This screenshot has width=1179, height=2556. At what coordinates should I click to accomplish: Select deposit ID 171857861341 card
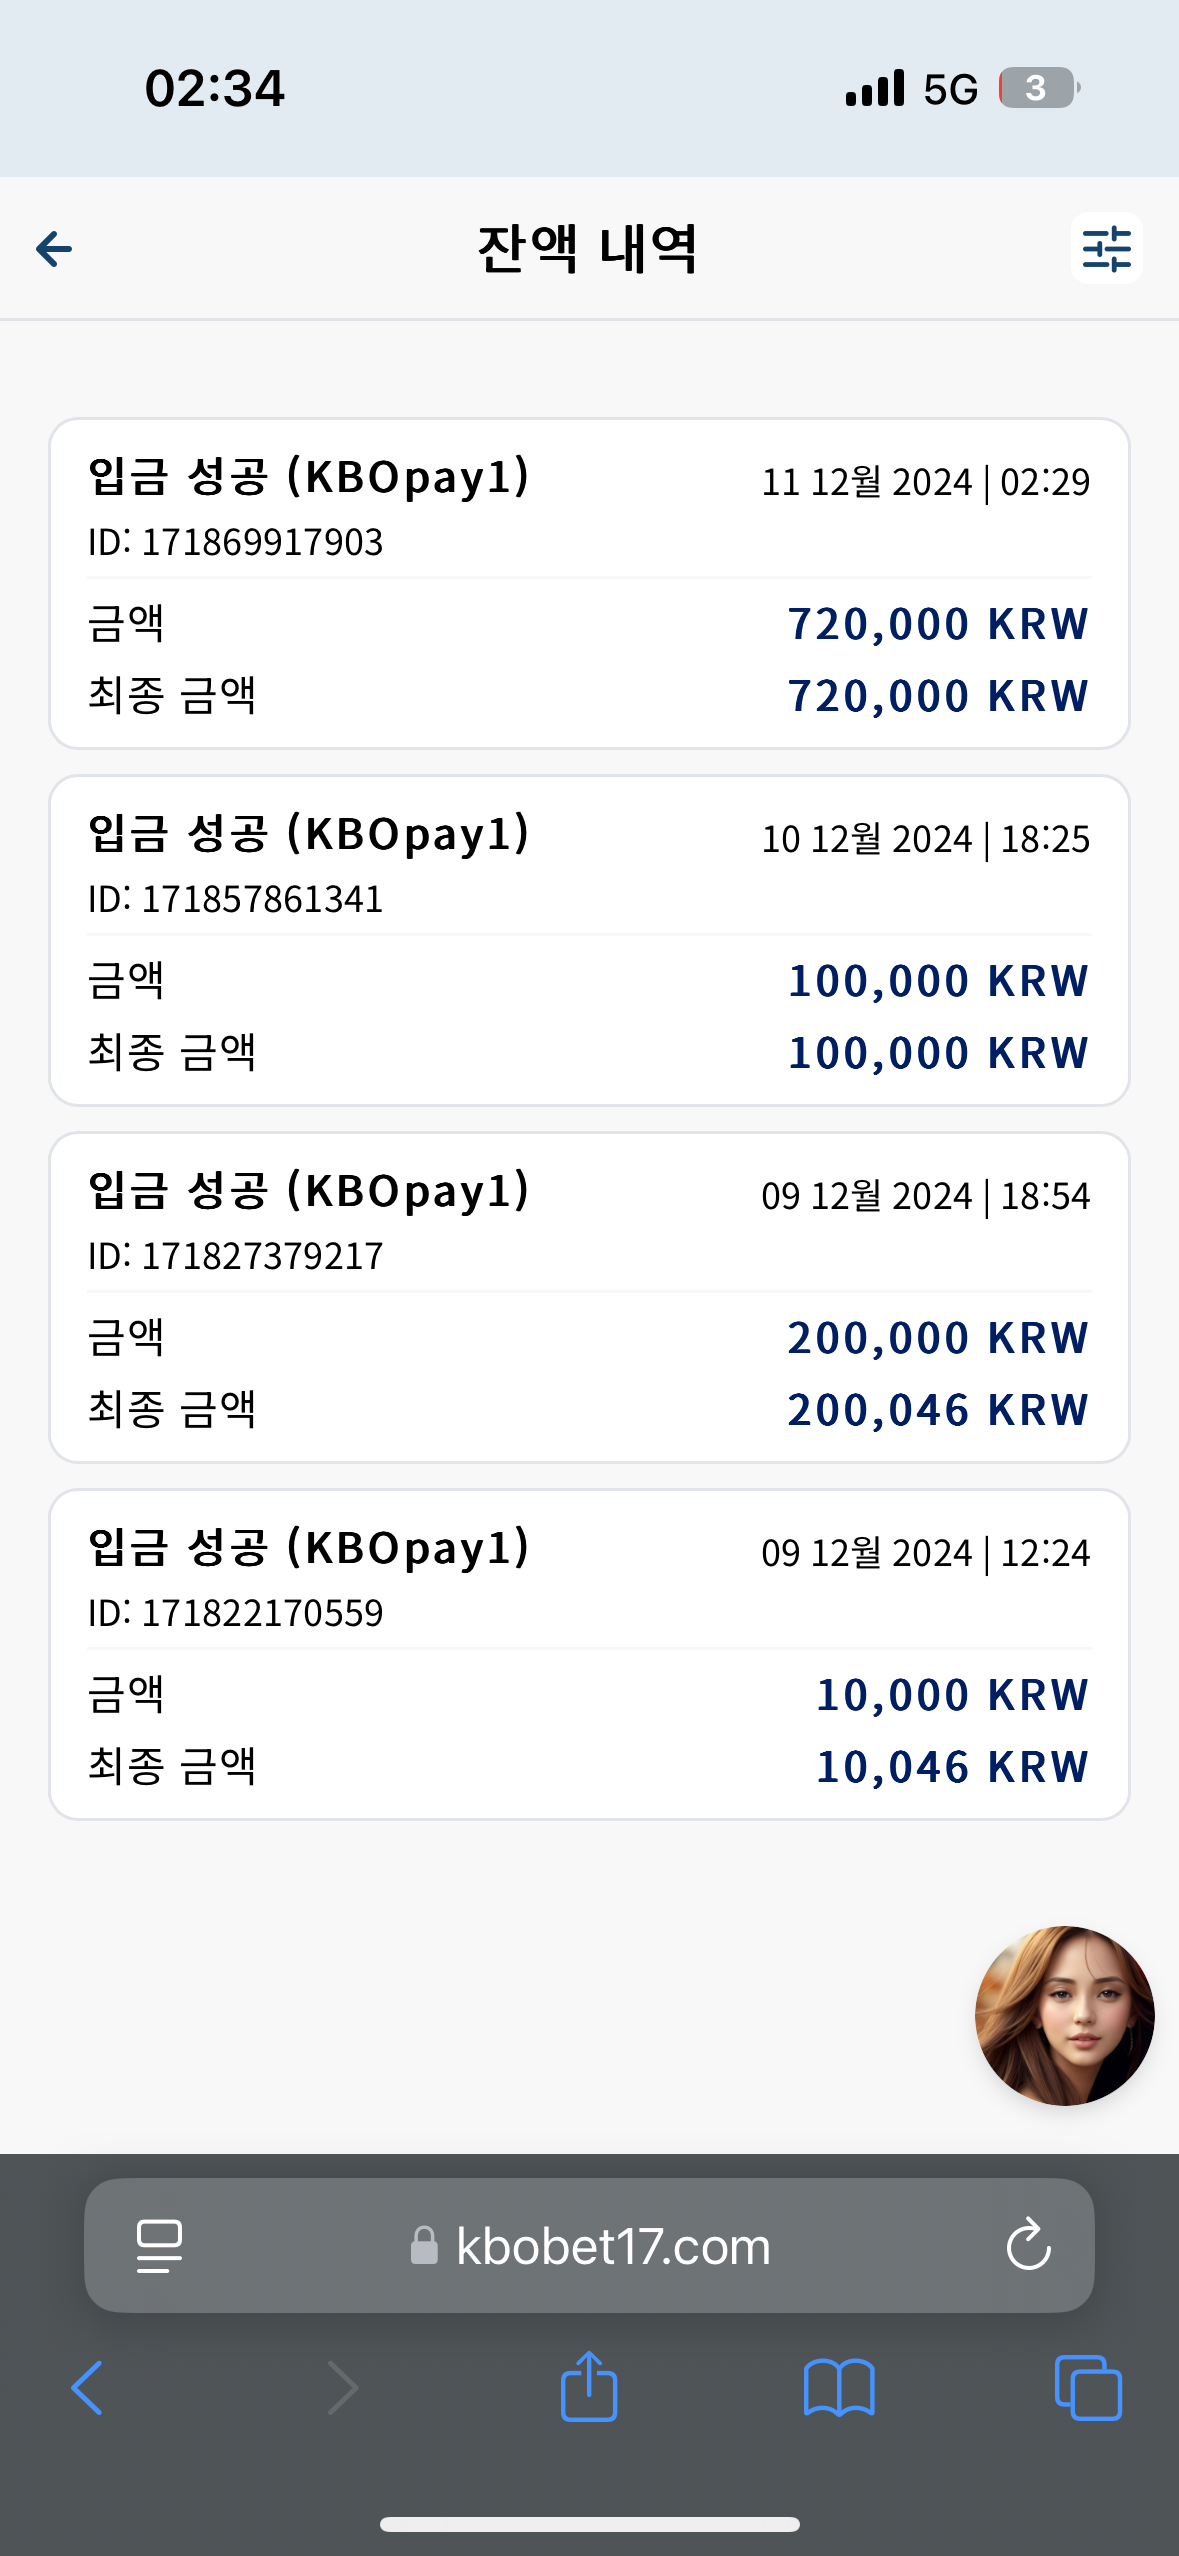click(x=589, y=940)
